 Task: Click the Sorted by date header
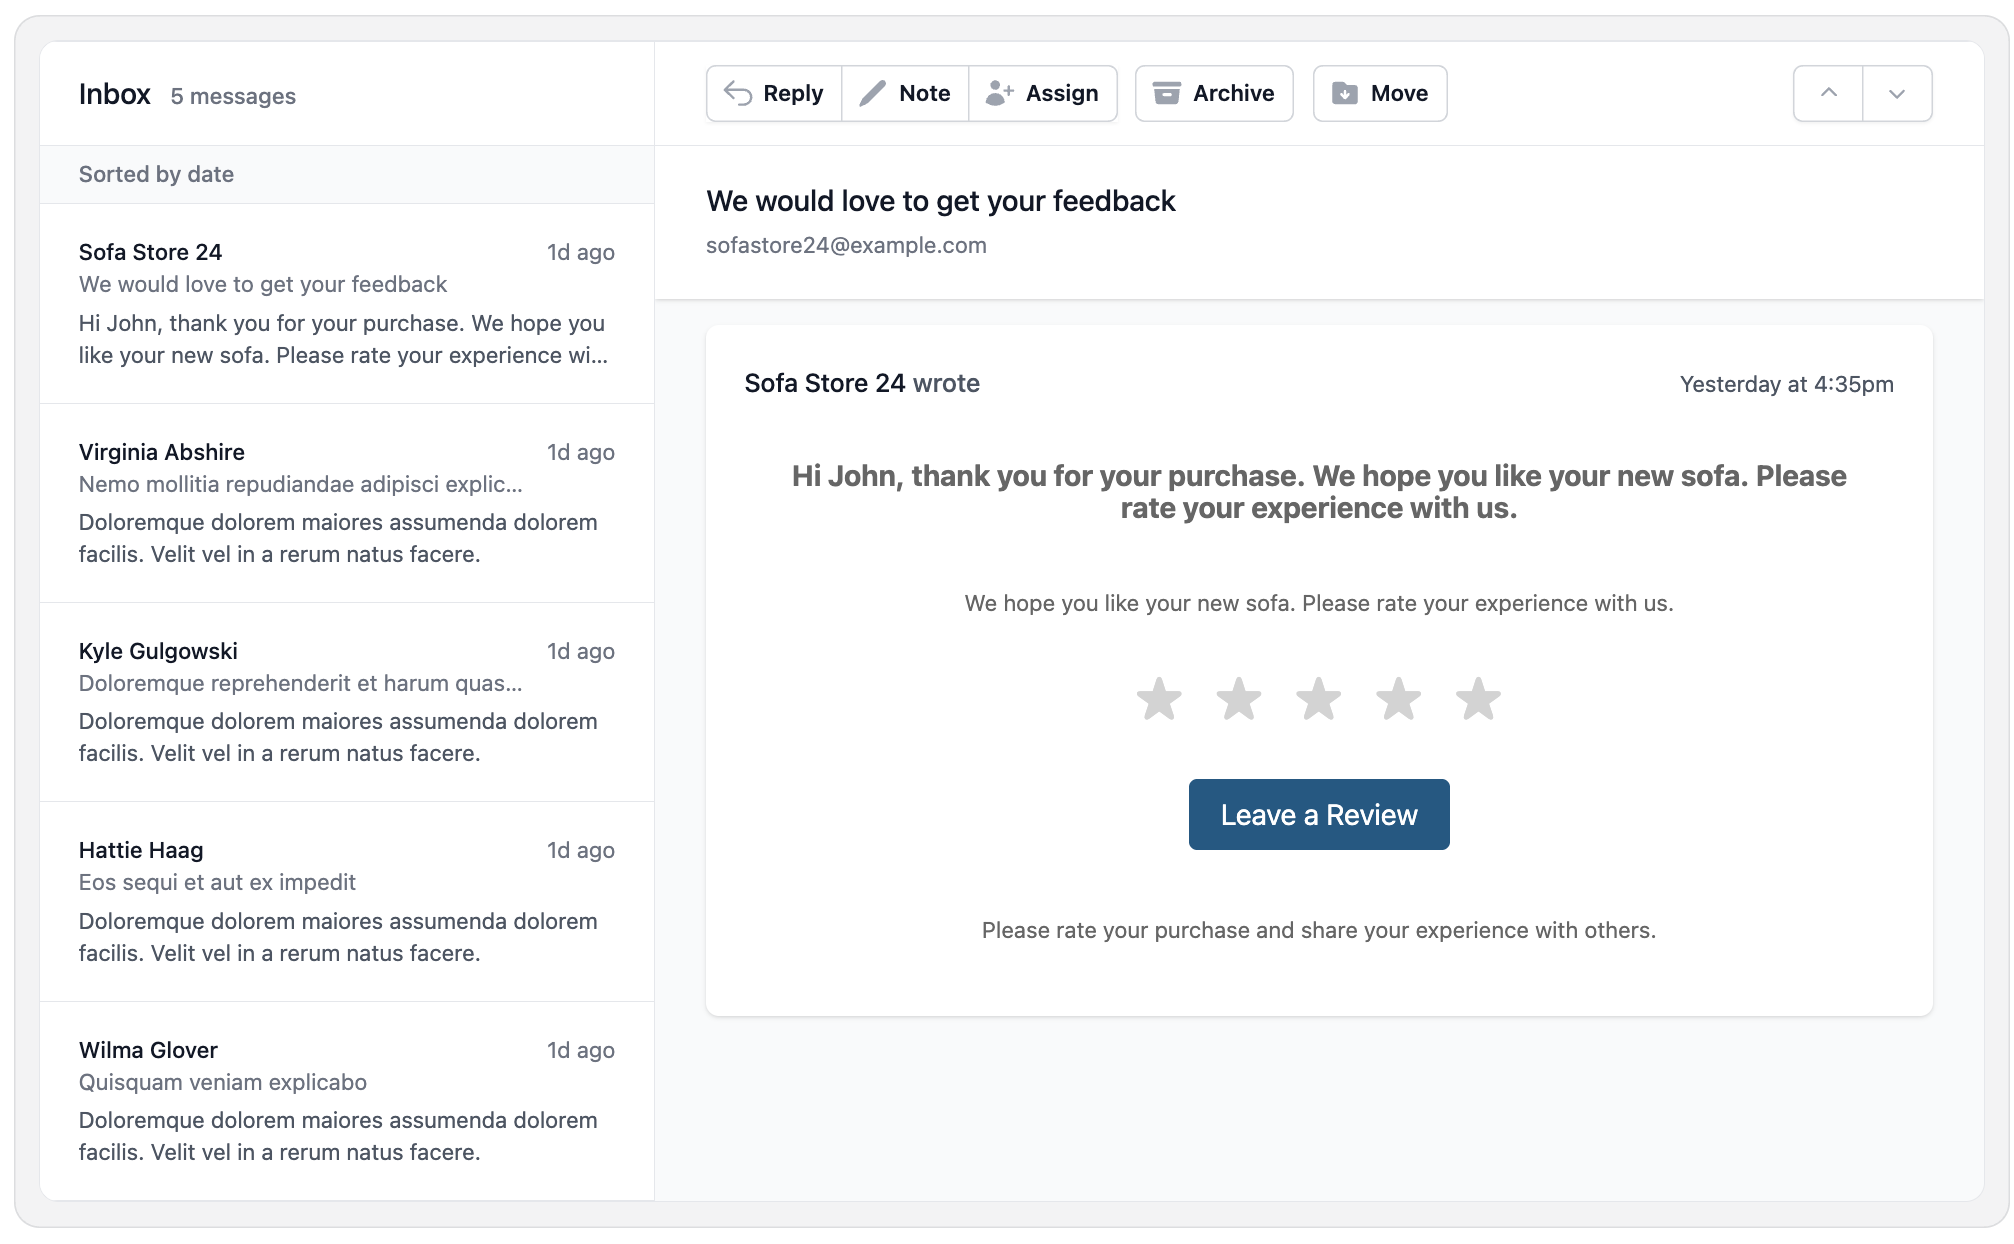[156, 174]
